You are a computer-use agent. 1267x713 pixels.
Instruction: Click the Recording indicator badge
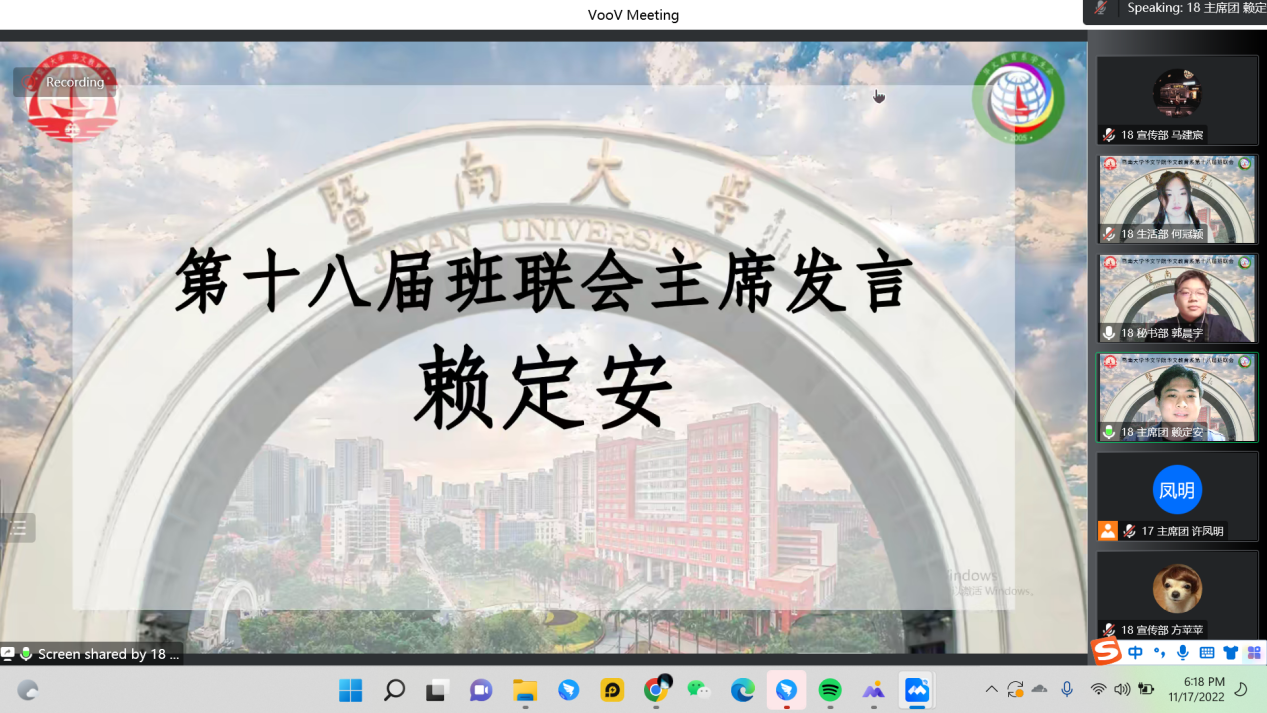pos(65,82)
